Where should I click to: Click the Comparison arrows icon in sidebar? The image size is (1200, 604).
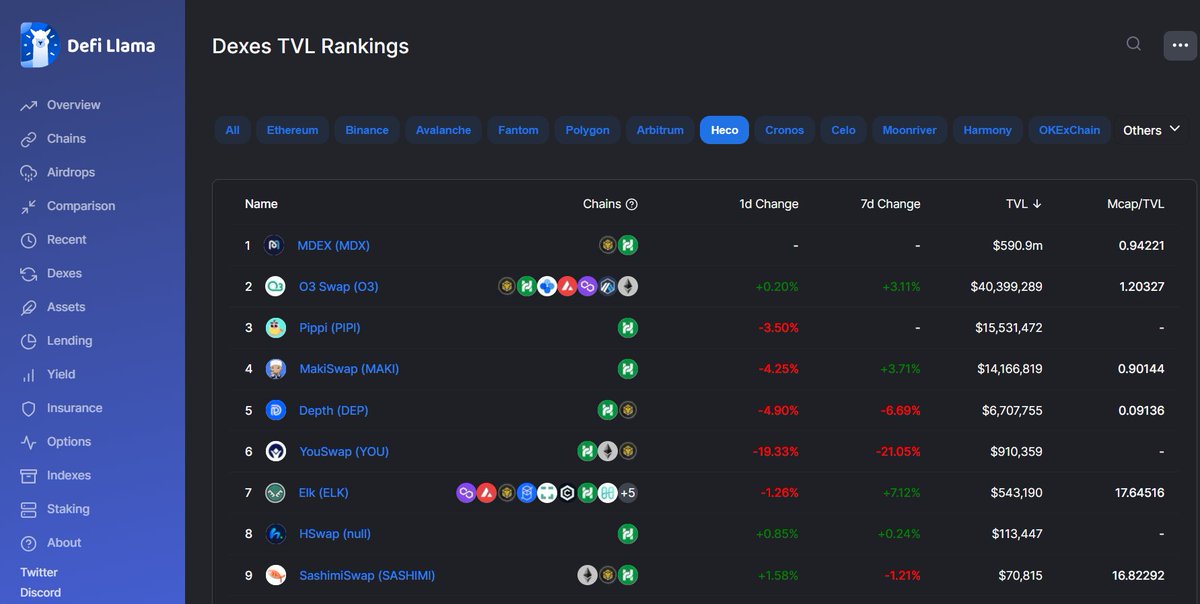click(x=29, y=206)
